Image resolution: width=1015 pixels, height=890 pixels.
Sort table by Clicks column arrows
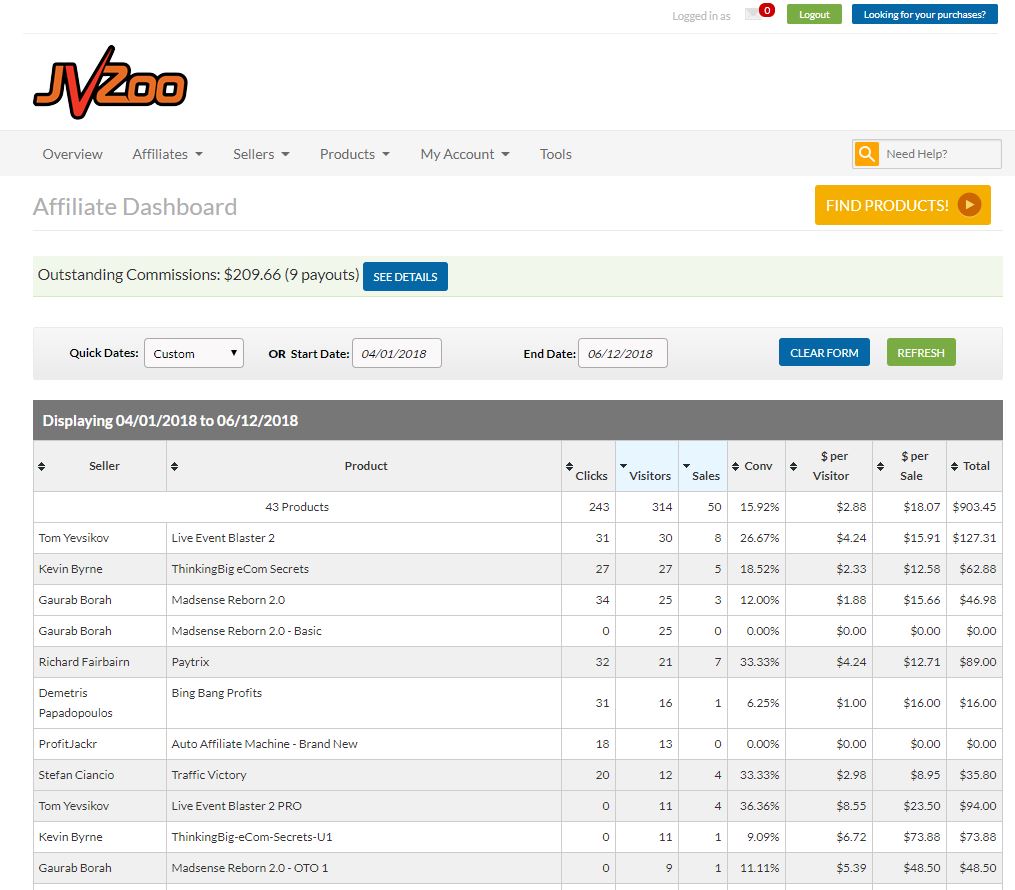(x=569, y=466)
